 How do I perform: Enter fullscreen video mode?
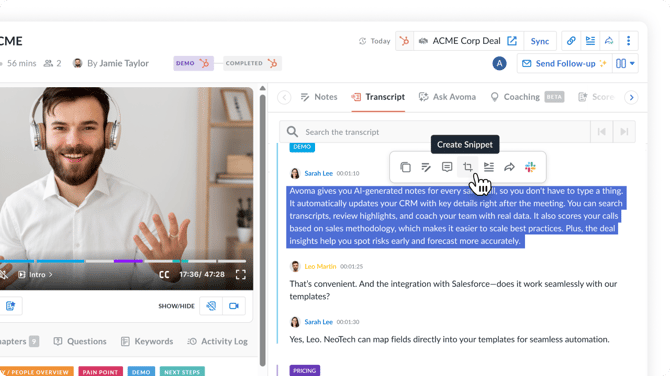[241, 275]
